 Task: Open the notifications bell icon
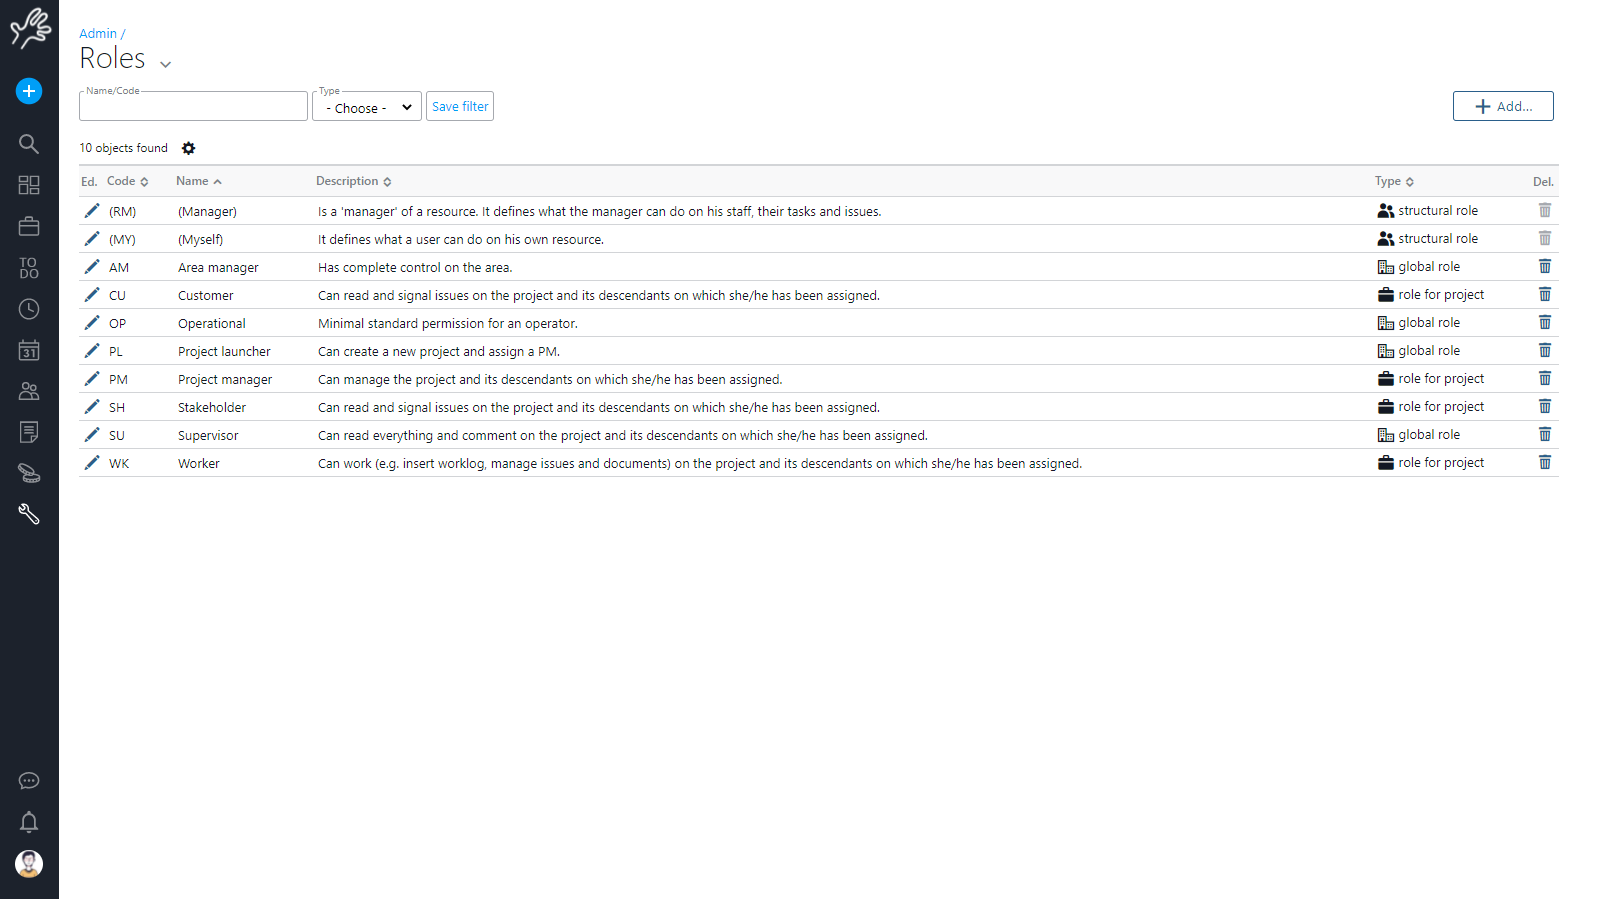(29, 822)
